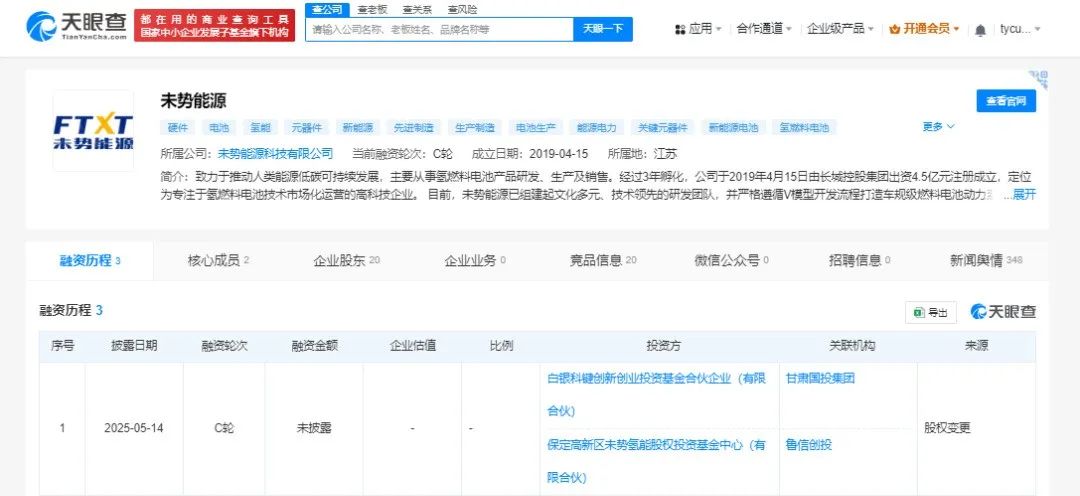Click the 电池 tag
This screenshot has height=496, width=1080.
pos(219,127)
